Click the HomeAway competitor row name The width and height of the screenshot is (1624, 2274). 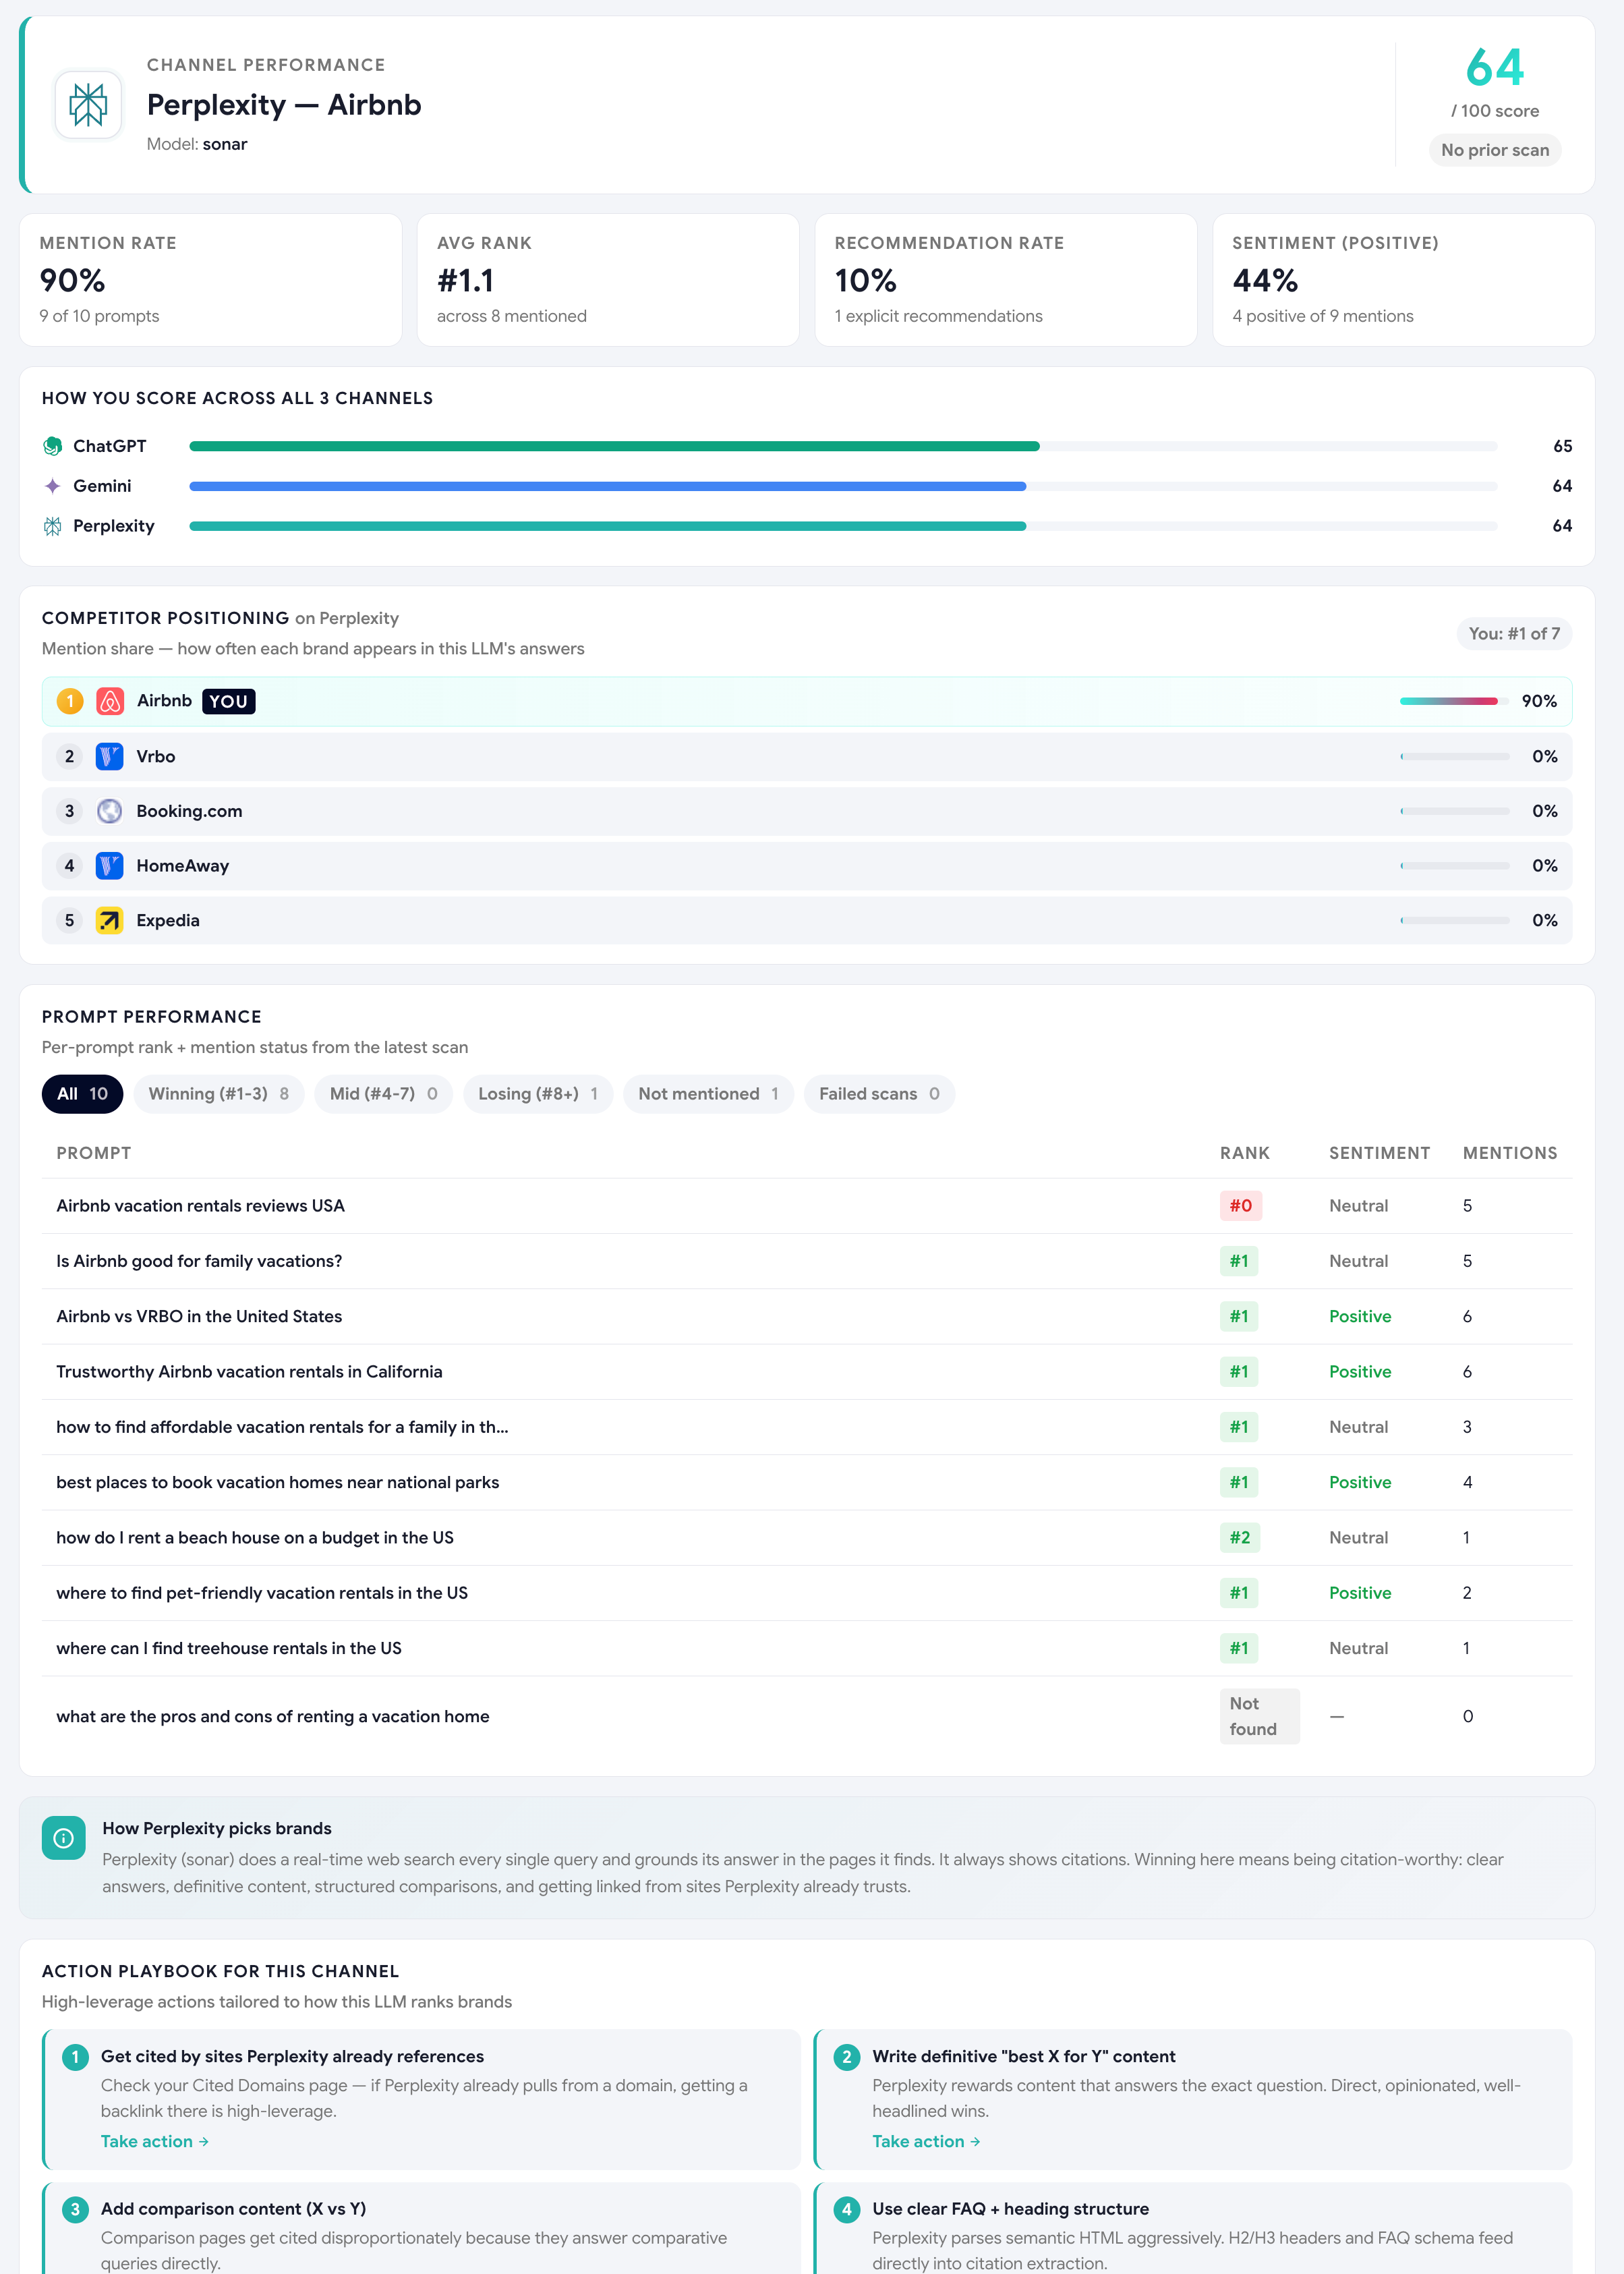click(183, 866)
